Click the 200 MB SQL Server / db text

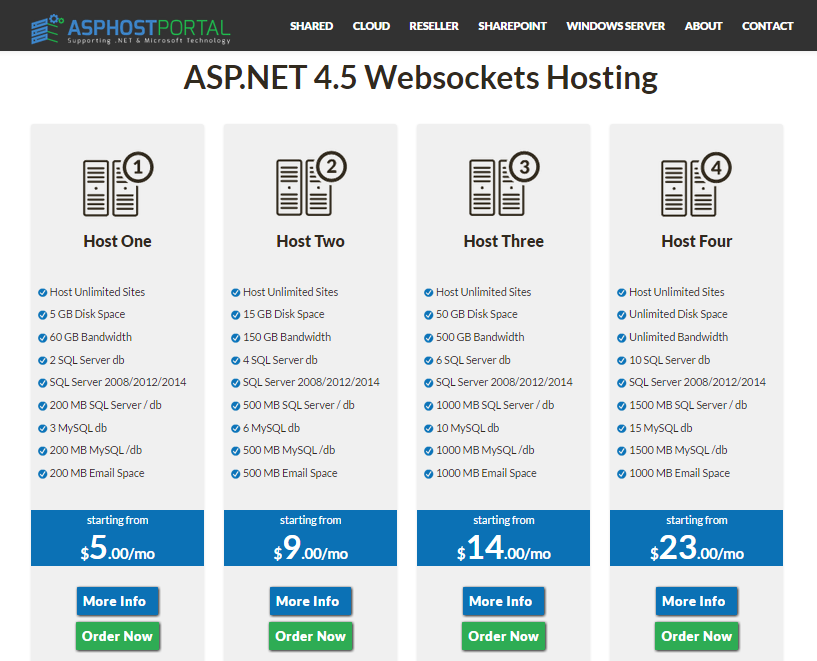(x=106, y=405)
